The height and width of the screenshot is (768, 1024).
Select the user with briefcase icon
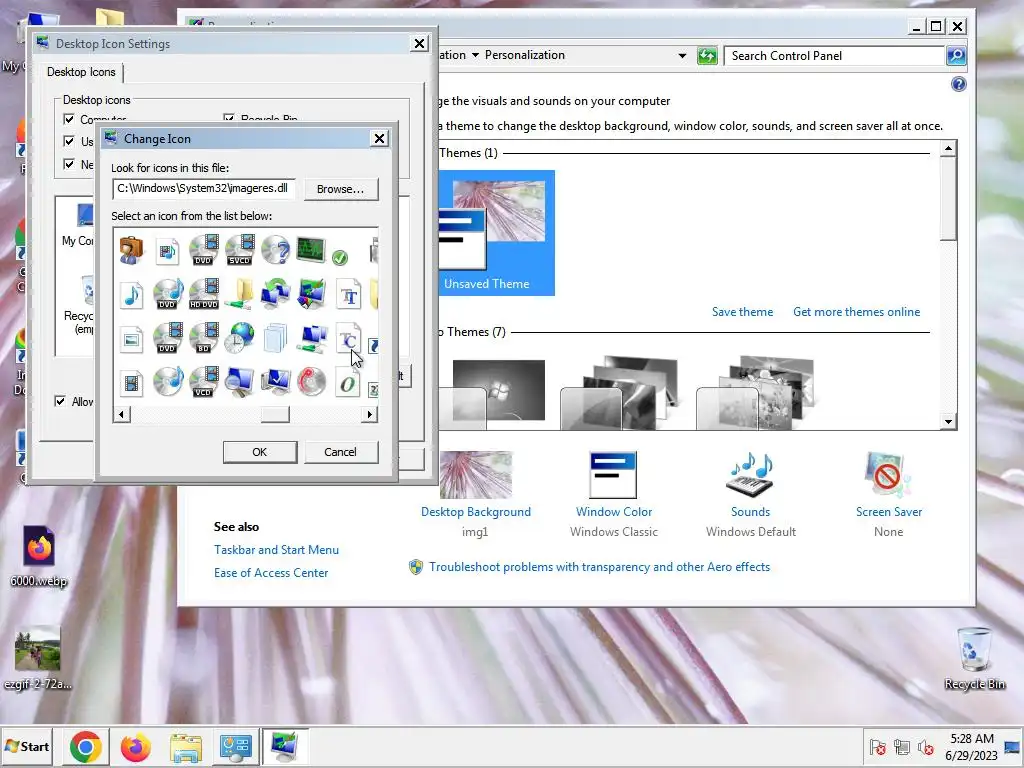click(131, 251)
